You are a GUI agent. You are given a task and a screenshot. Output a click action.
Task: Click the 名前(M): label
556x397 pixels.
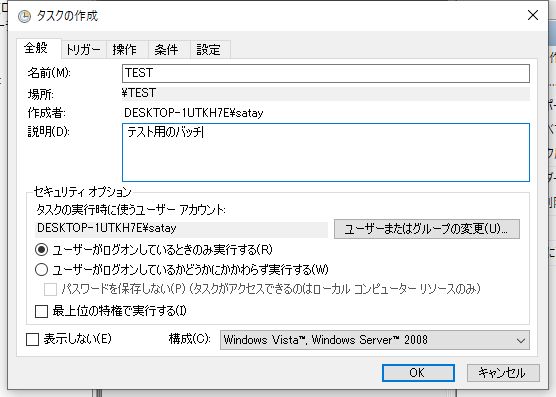coord(49,73)
